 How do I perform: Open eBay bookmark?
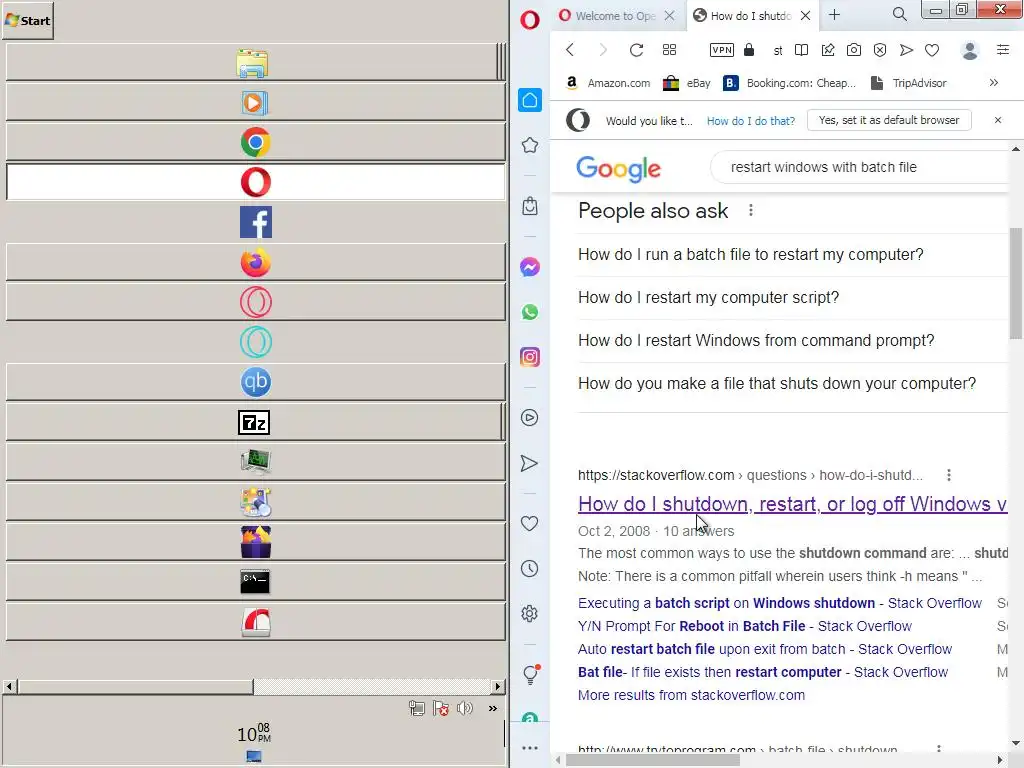686,83
